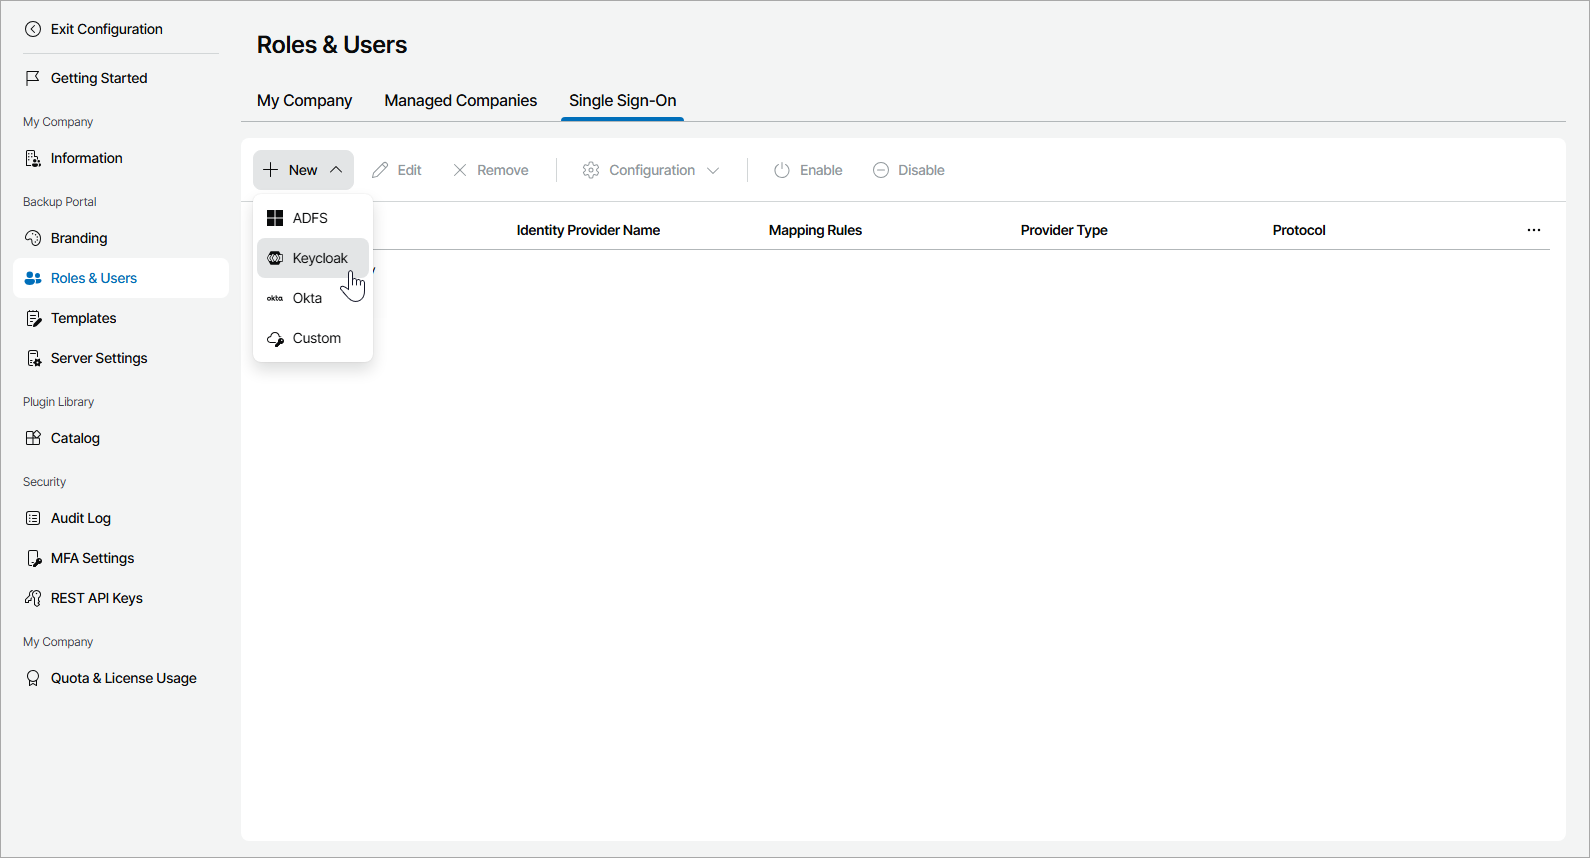This screenshot has height=858, width=1590.
Task: Switch to the Managed Companies tab
Action: click(460, 100)
